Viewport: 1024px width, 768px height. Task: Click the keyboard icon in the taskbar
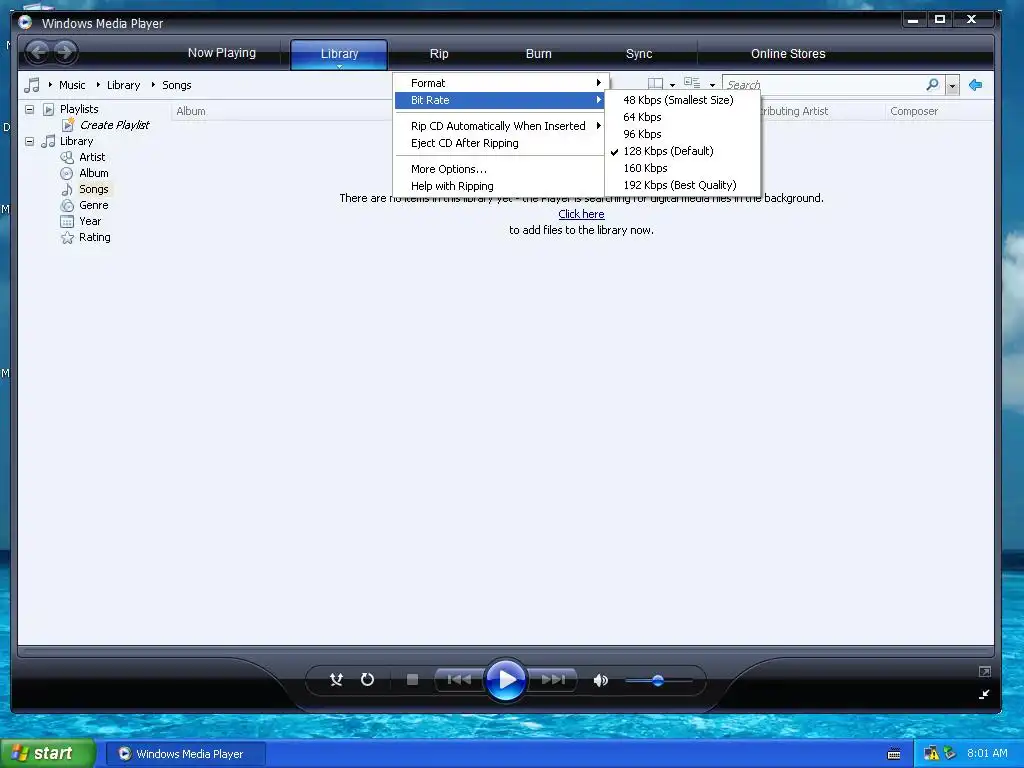point(894,754)
